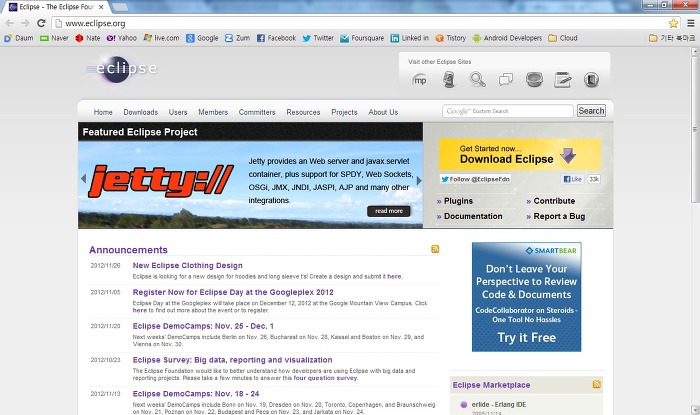This screenshot has height=415, width=700.
Task: Open the Twitter bookmark
Action: tap(318, 38)
